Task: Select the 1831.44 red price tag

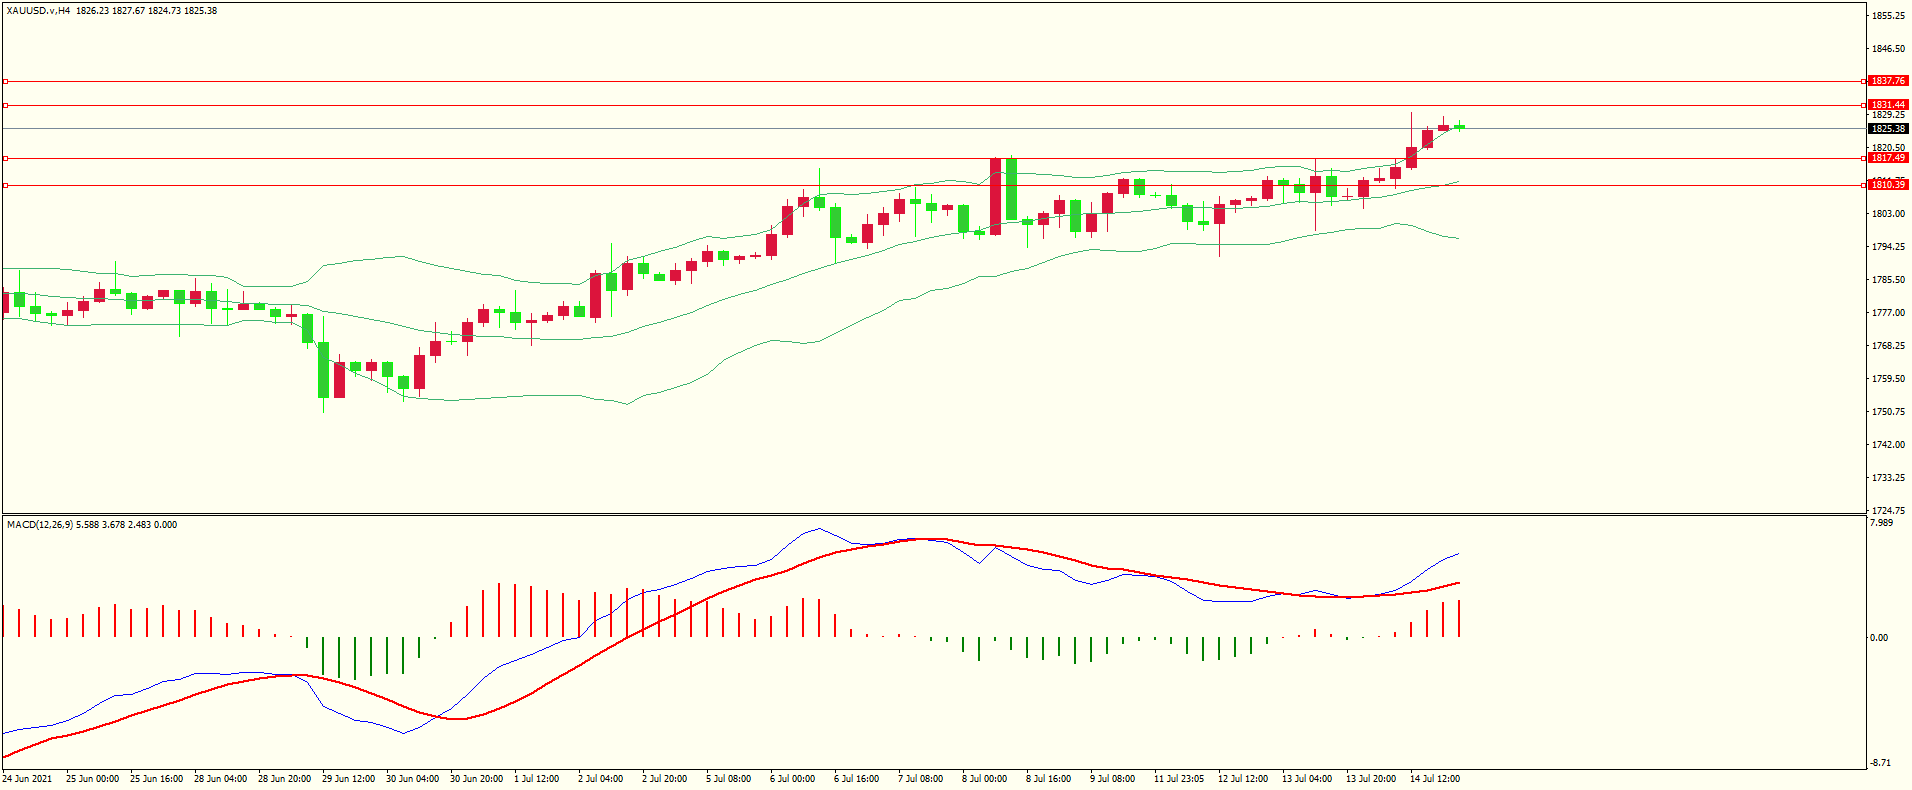Action: click(x=1888, y=105)
